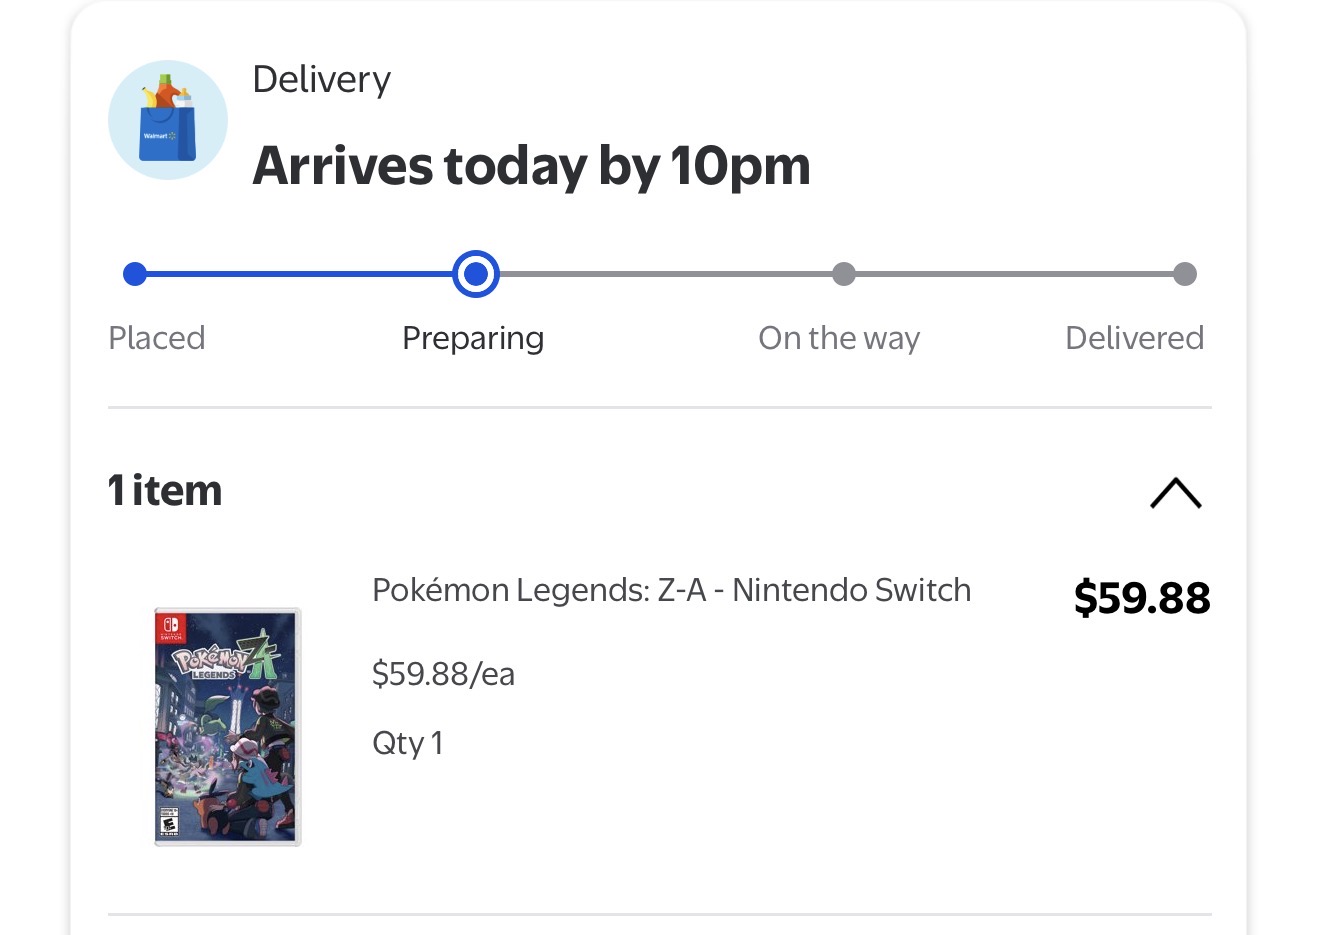Click the Delivery label text
Viewport: 1320px width, 935px height.
click(321, 79)
